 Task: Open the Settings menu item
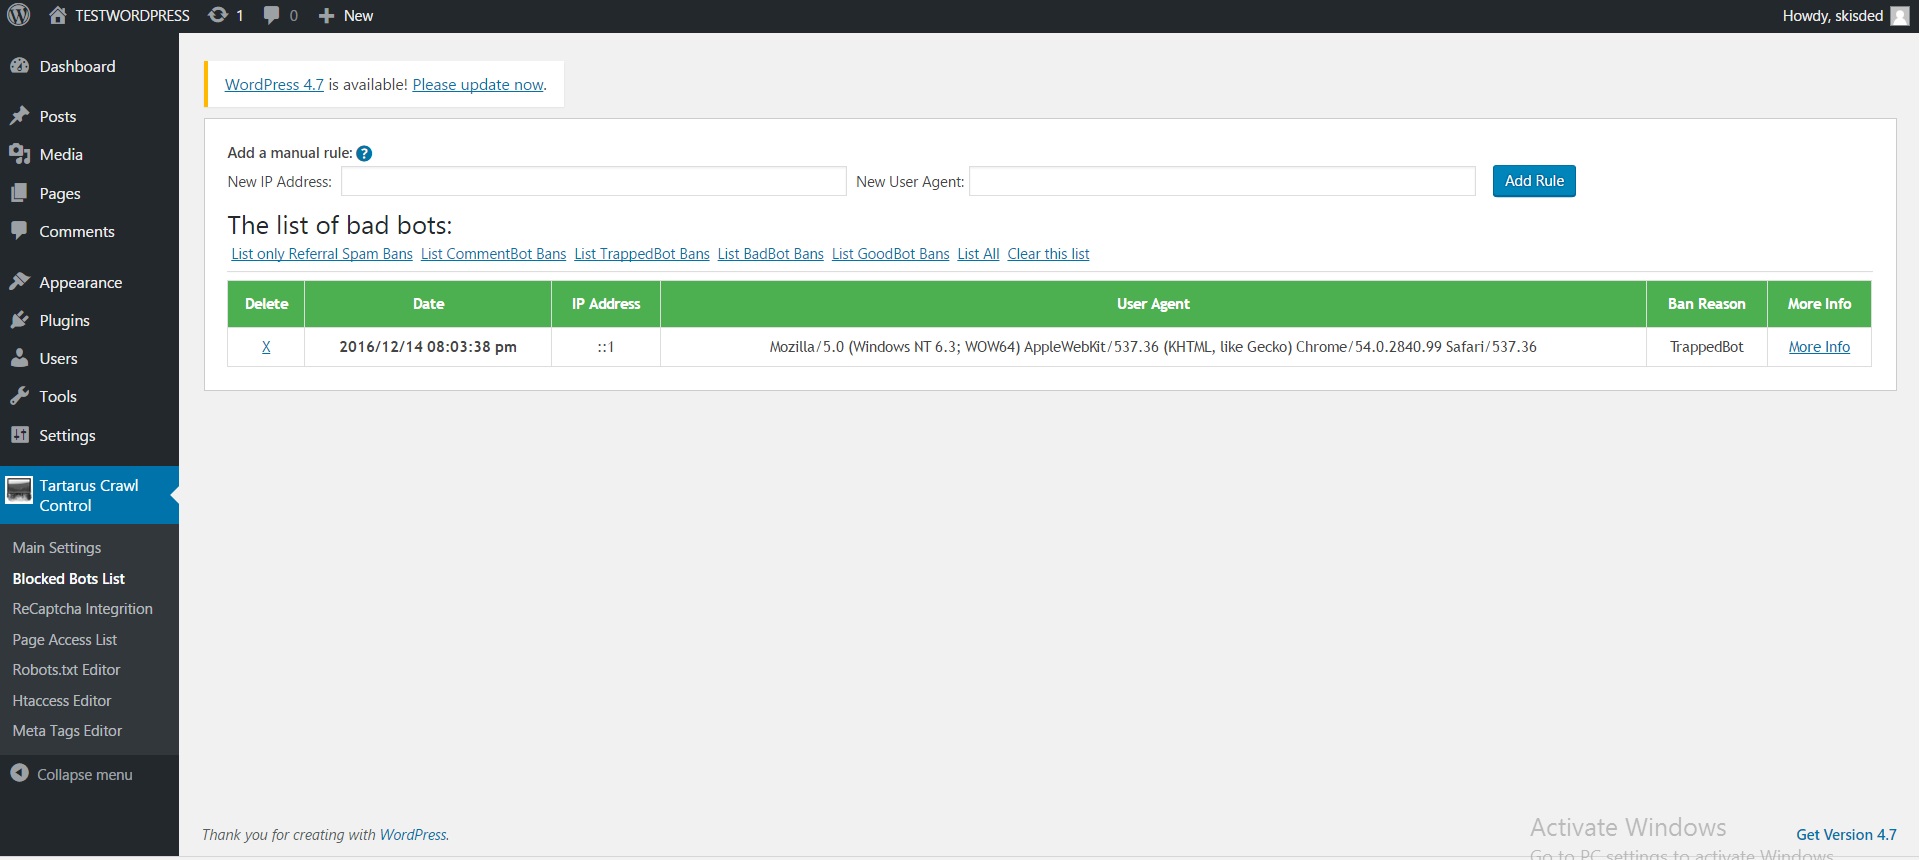(x=67, y=435)
